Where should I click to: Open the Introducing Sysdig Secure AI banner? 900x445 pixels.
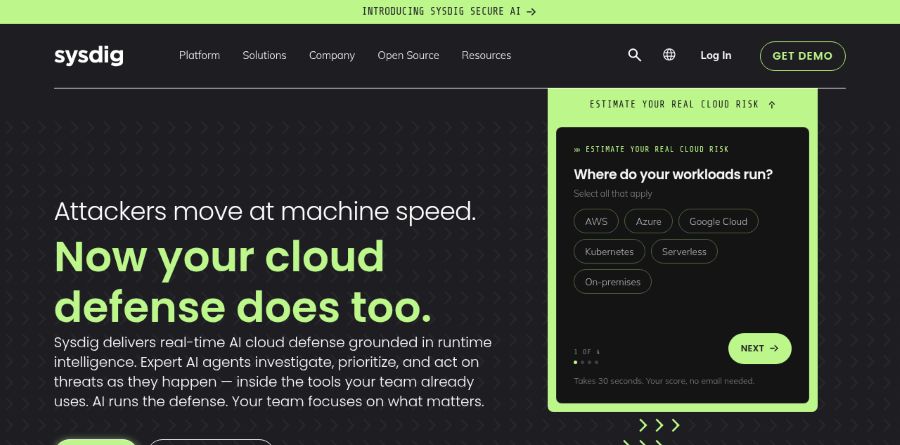tap(449, 11)
